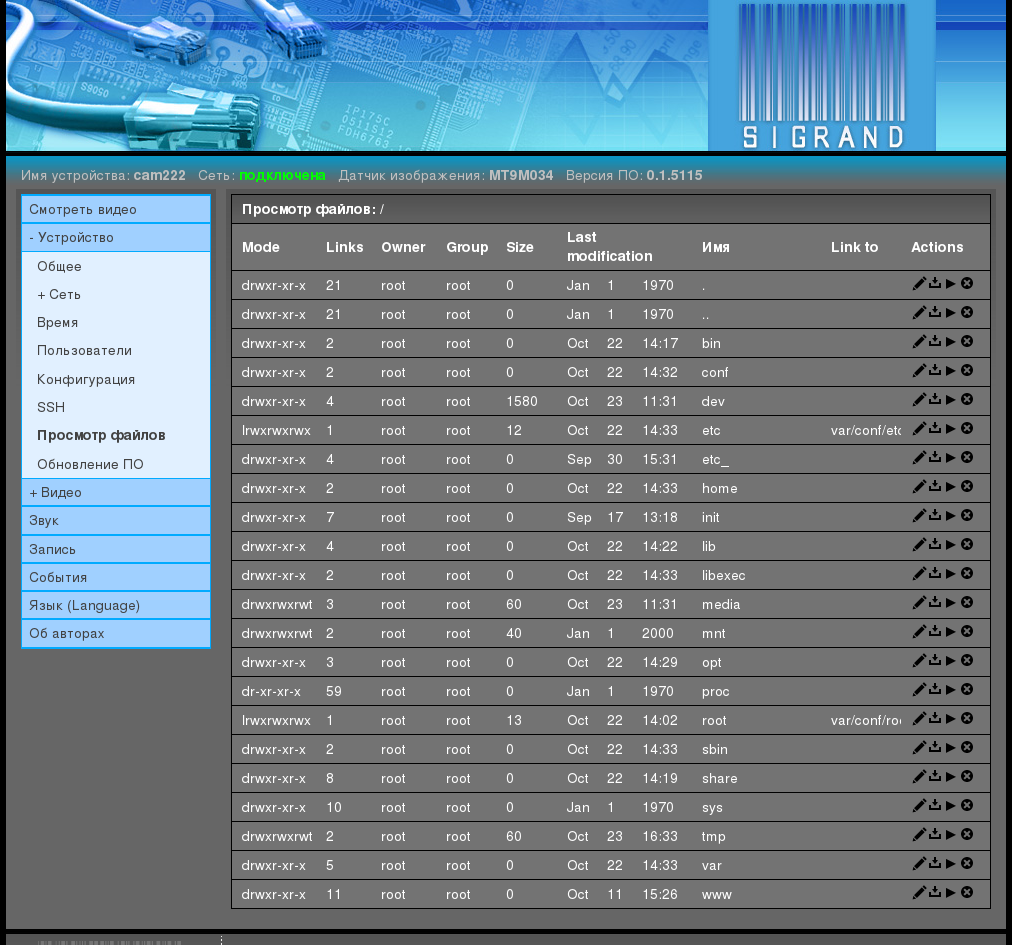Click the delete icon for bin row
This screenshot has height=945, width=1012.
(967, 341)
